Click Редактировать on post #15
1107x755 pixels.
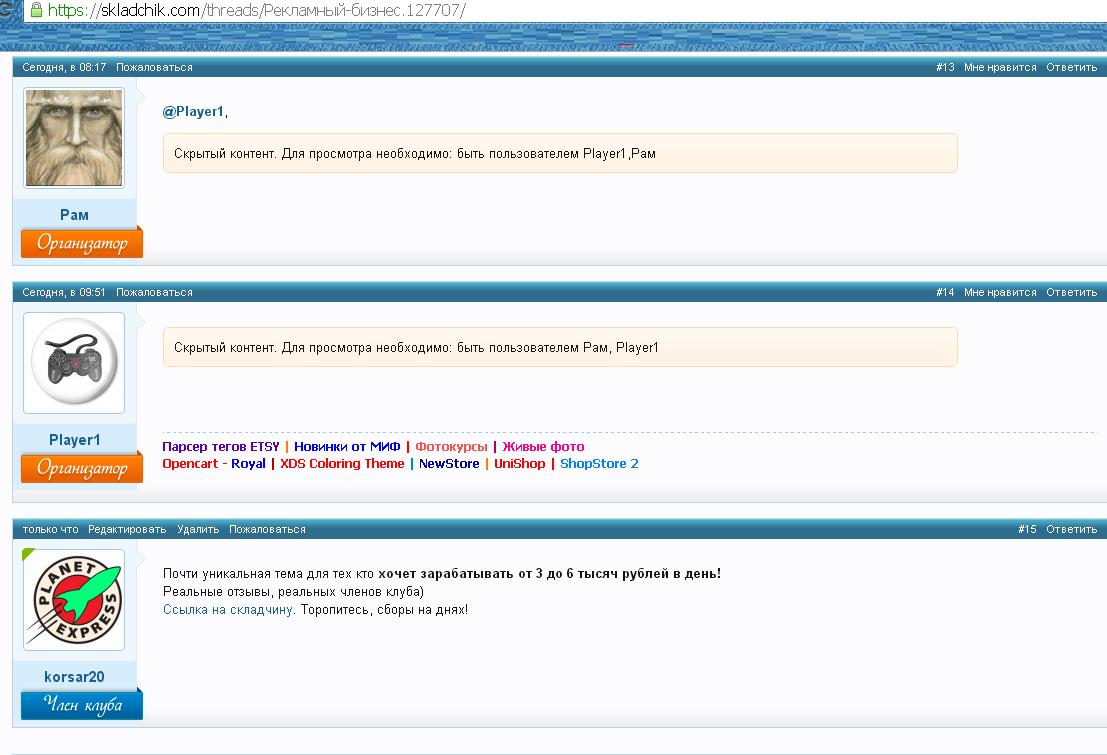(127, 529)
